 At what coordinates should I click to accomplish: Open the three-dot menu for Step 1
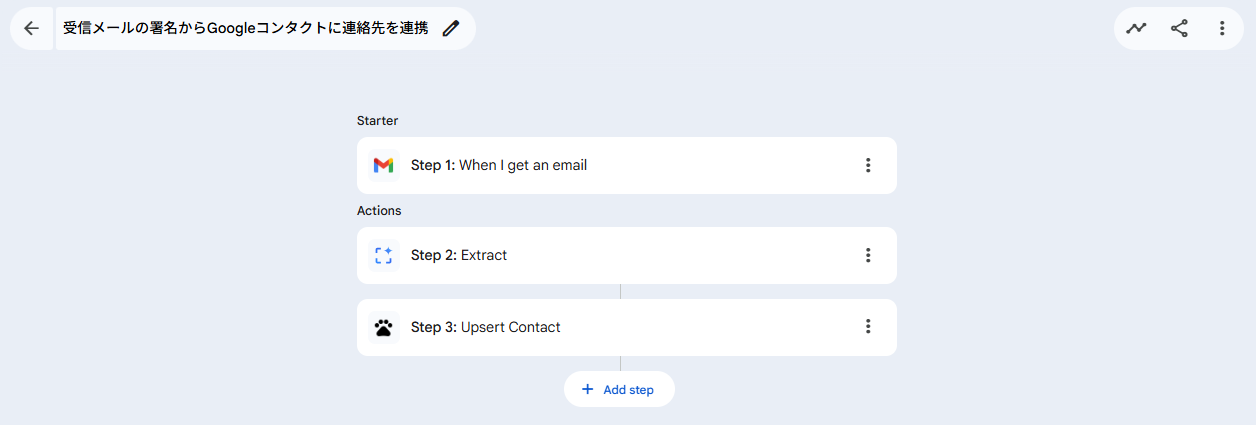coord(868,165)
